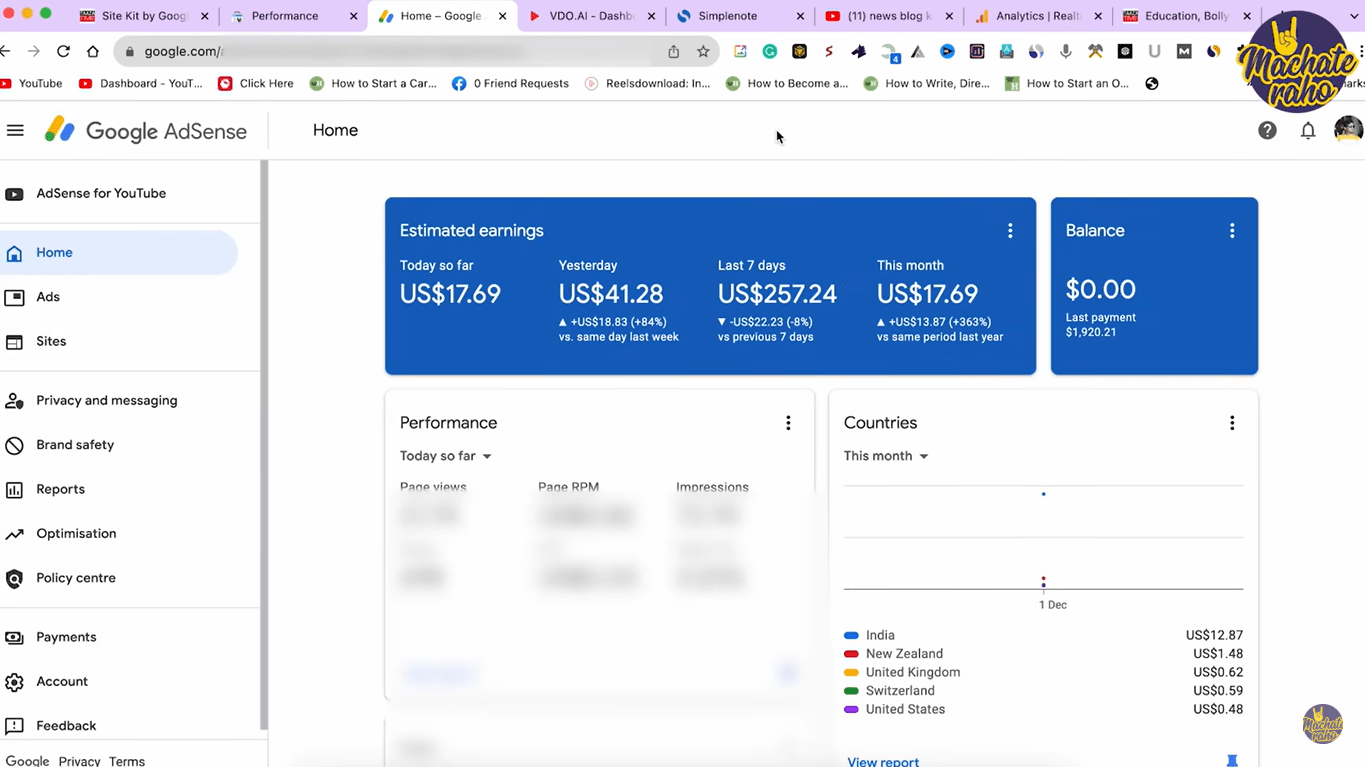1365x767 pixels.
Task: Click the US$41.28 Yesterday earnings value
Action: [611, 294]
